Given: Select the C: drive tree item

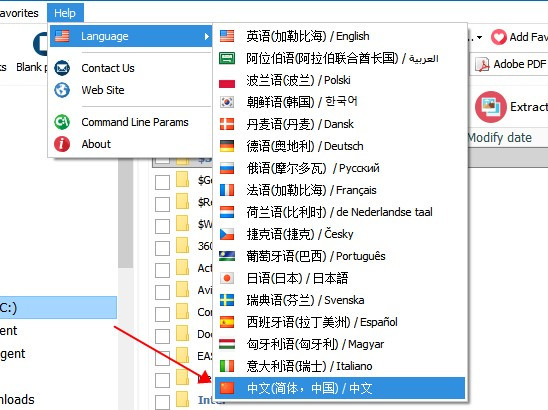Looking at the screenshot, I should tap(58, 308).
